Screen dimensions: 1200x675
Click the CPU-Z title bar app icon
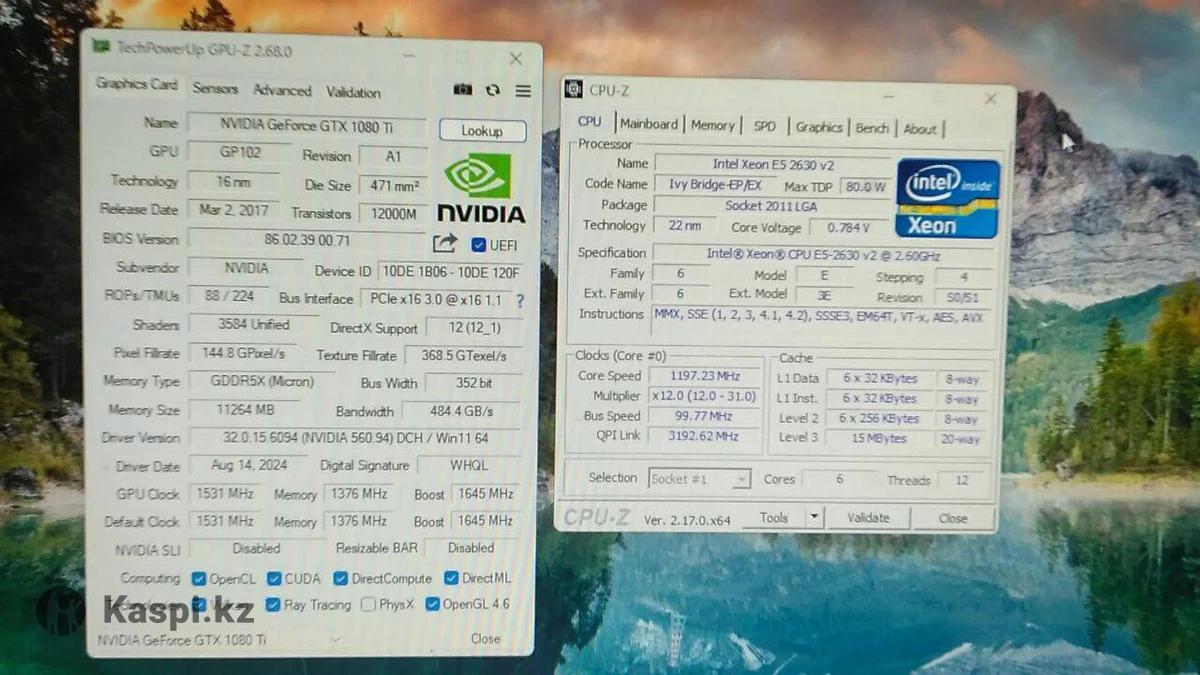point(574,90)
